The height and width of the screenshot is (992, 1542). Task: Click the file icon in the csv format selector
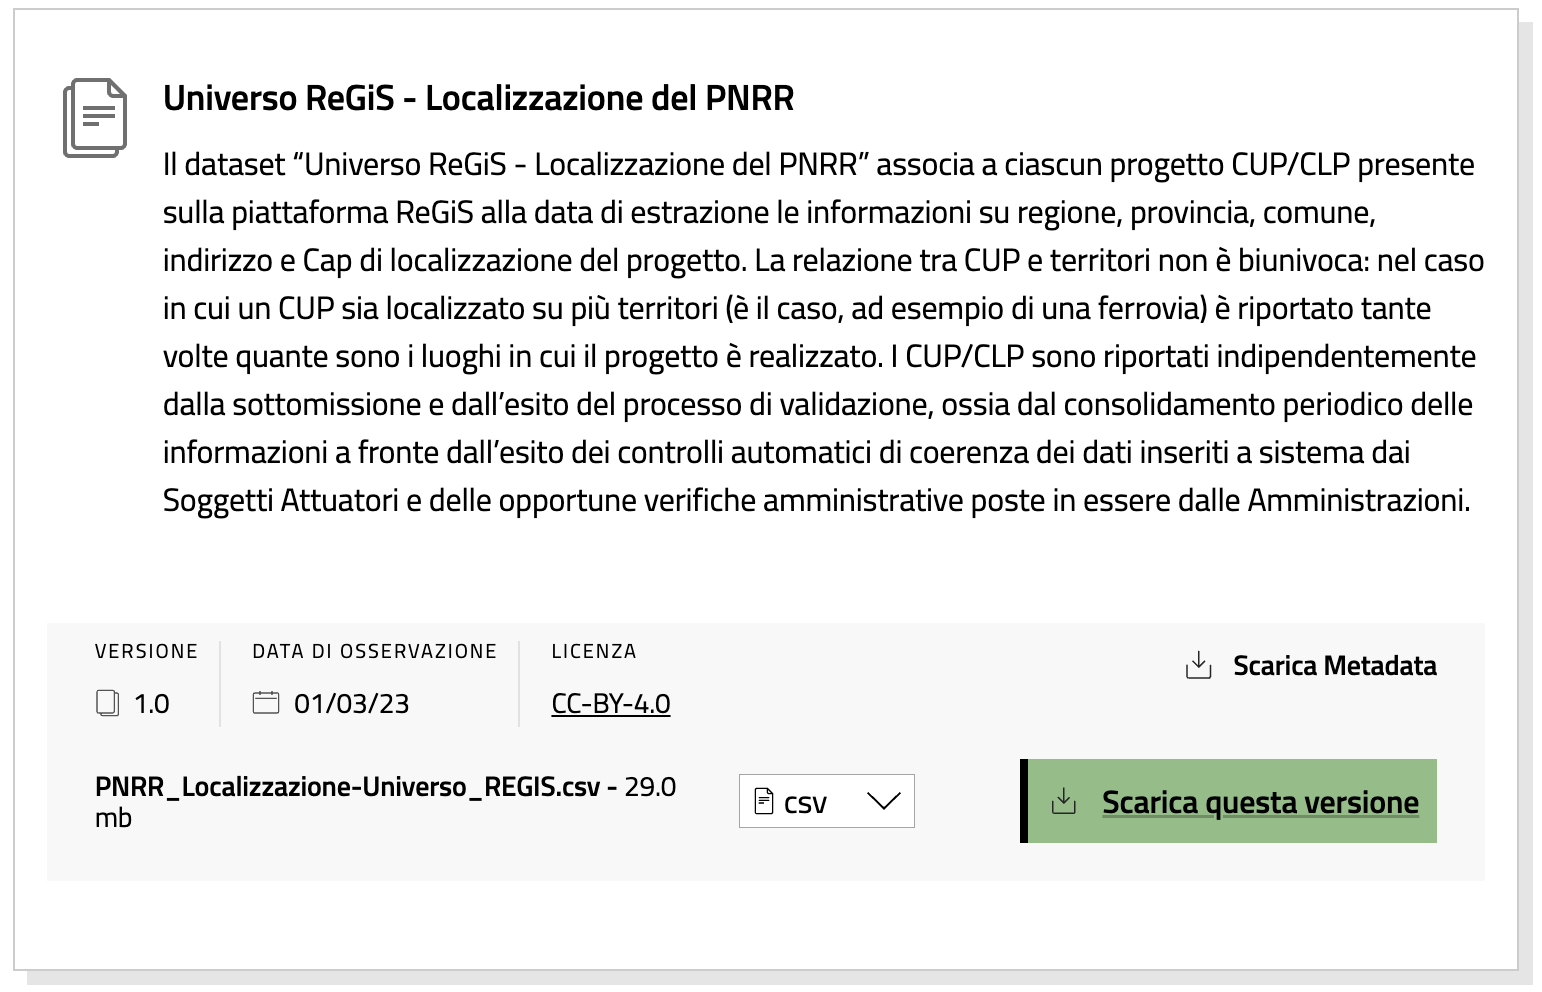coord(763,801)
